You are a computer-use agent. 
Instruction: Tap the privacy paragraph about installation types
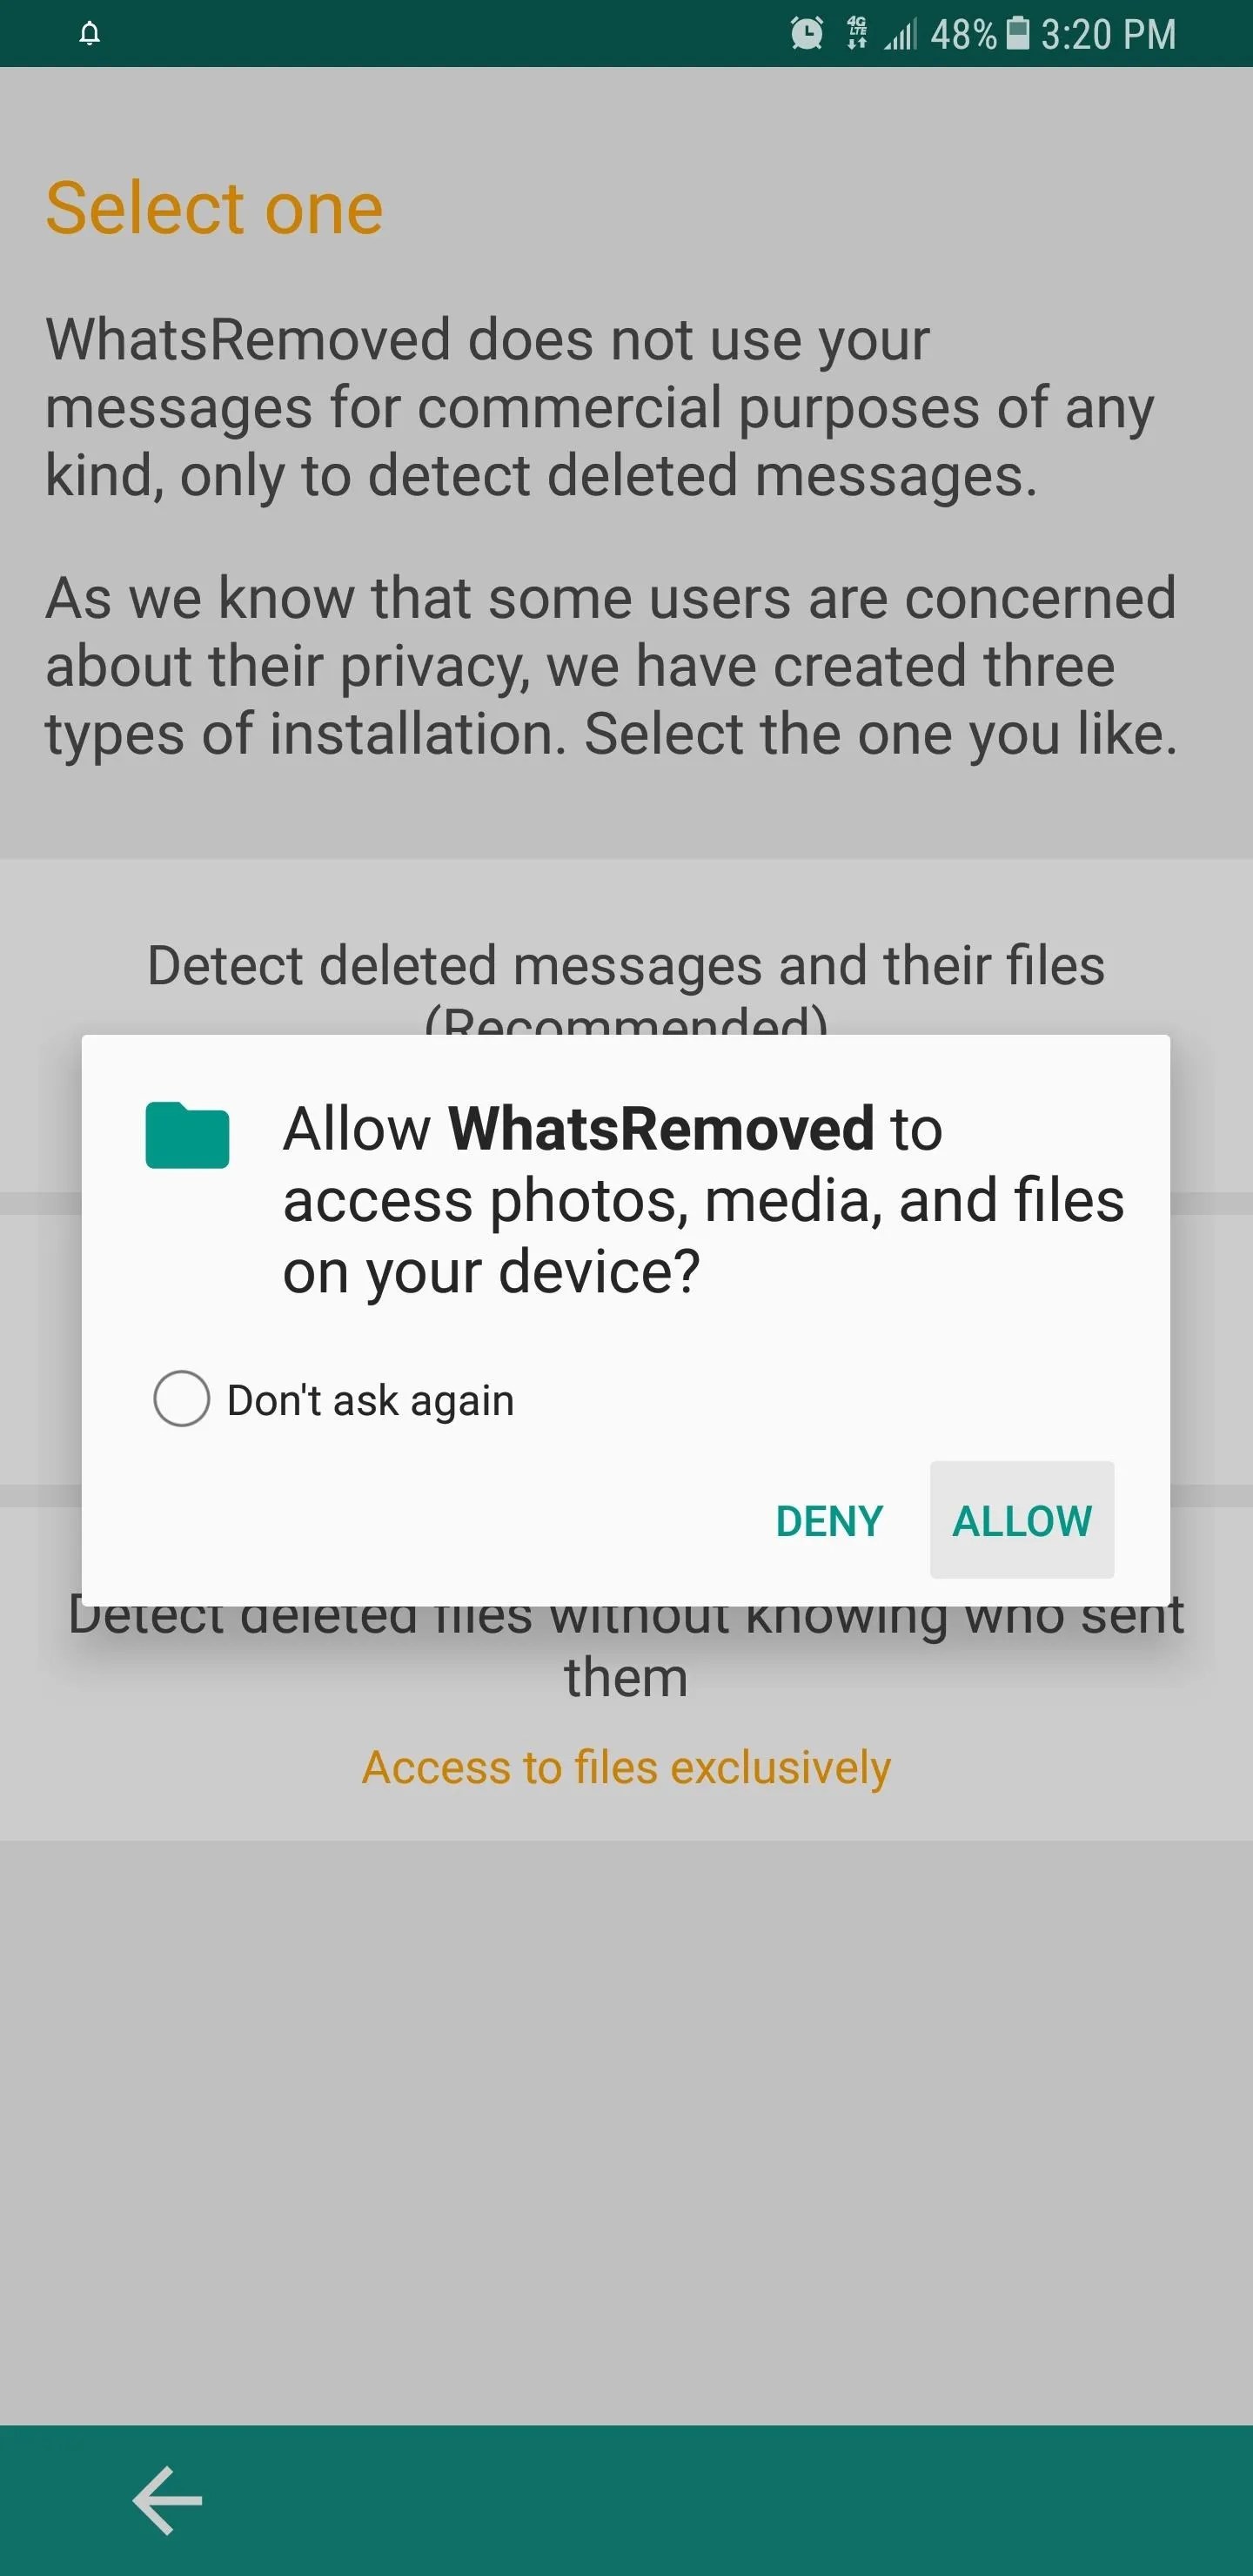(x=611, y=666)
